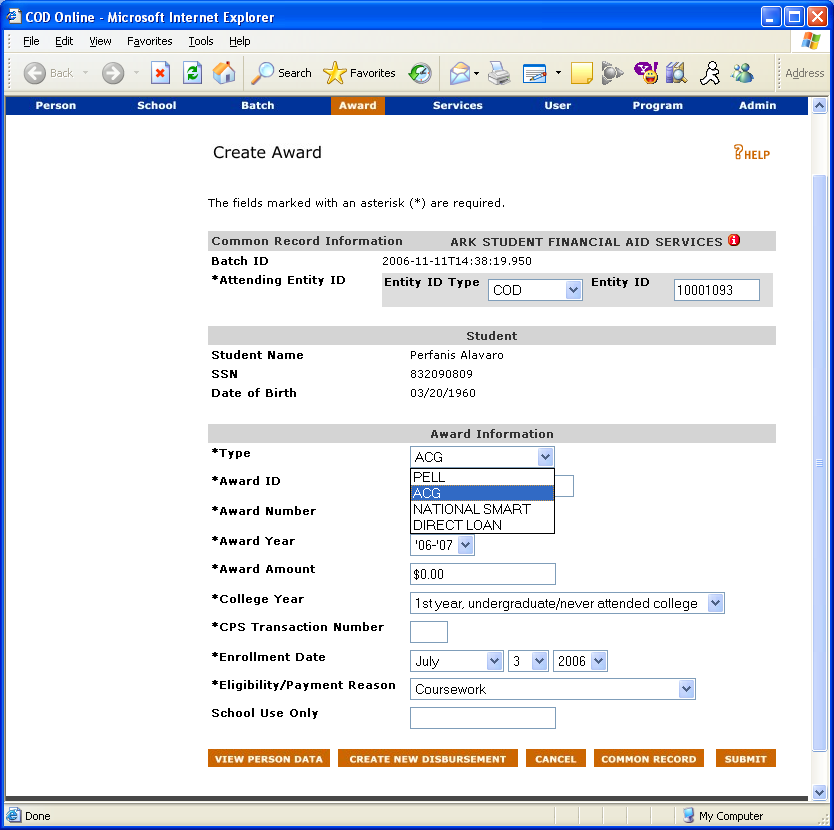Viewport: 834px width, 830px height.
Task: Open the Search magnifier toolbar button
Action: [x=281, y=73]
